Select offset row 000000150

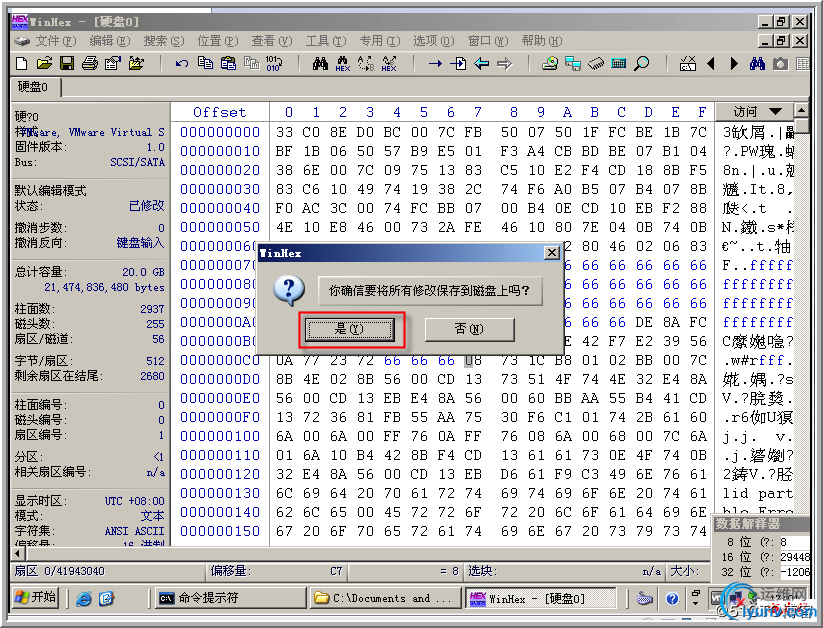tap(220, 531)
